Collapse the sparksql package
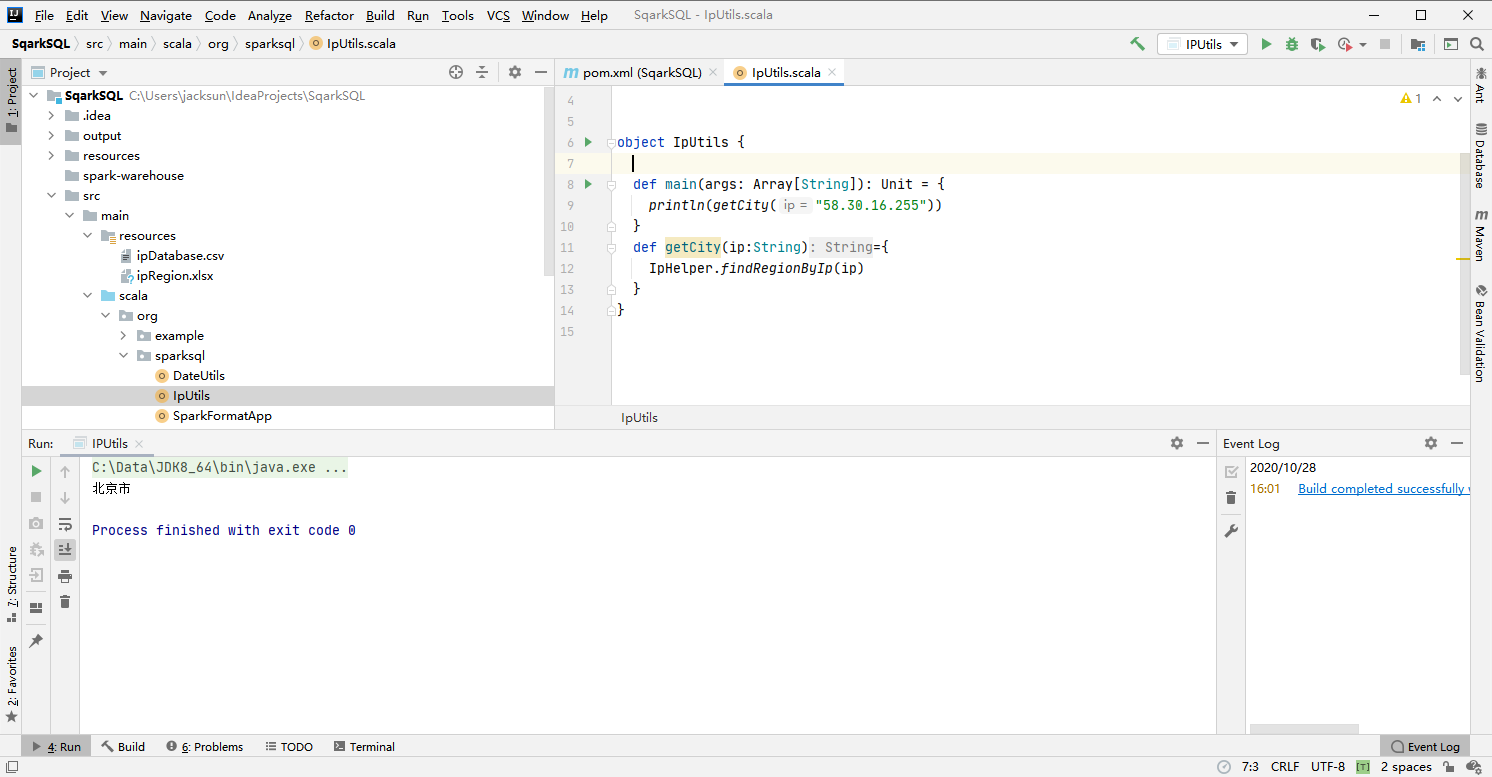The image size is (1492, 777). [123, 356]
